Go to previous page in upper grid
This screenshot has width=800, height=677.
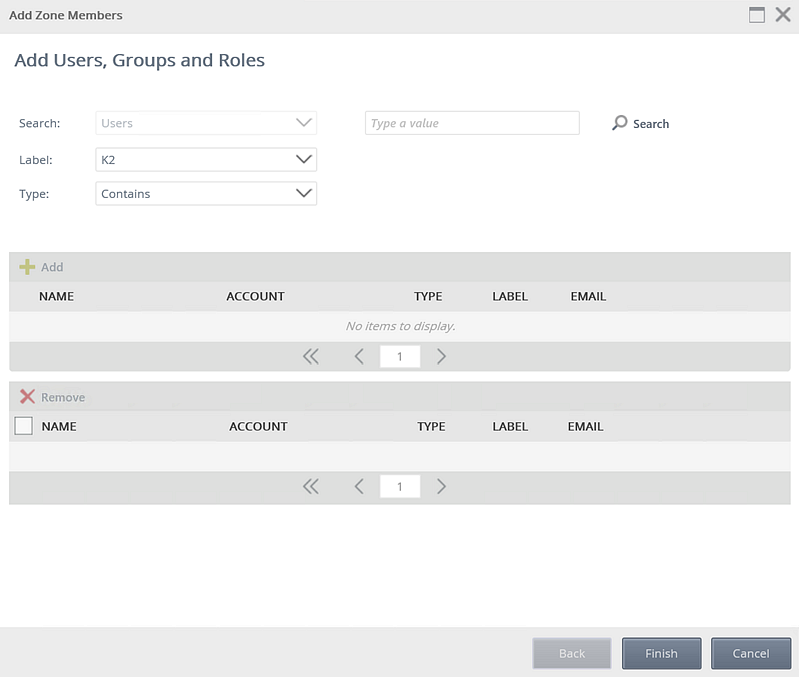(359, 357)
